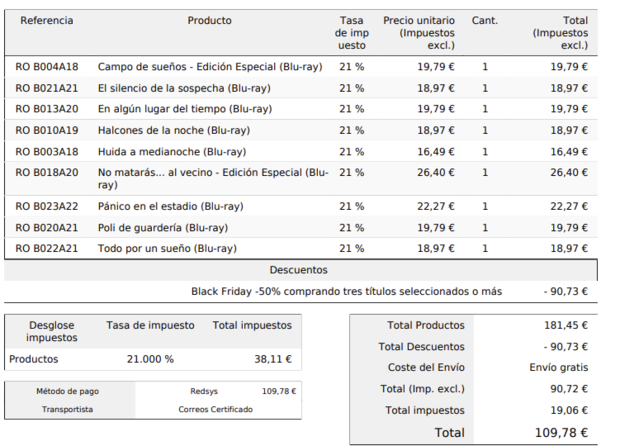Click the Descuentos section header
Image resolution: width=620 pixels, height=446 pixels.
pos(298,270)
